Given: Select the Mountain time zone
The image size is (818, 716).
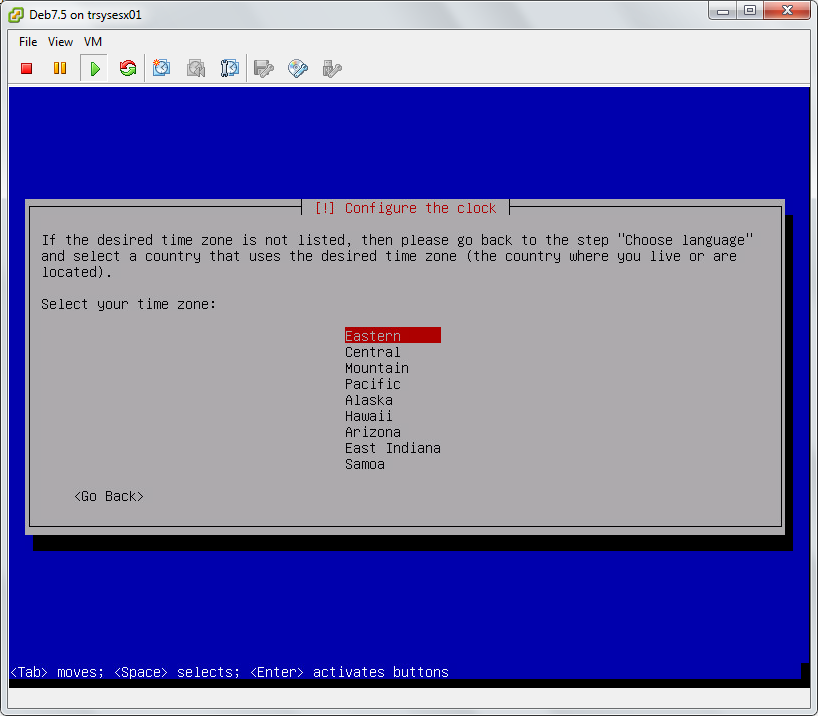Looking at the screenshot, I should [377, 368].
